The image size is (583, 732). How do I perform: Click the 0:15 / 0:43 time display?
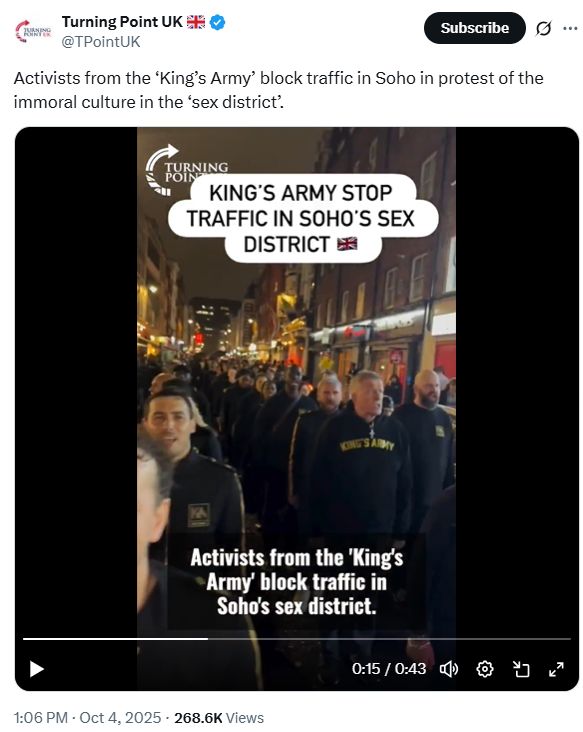click(x=389, y=669)
